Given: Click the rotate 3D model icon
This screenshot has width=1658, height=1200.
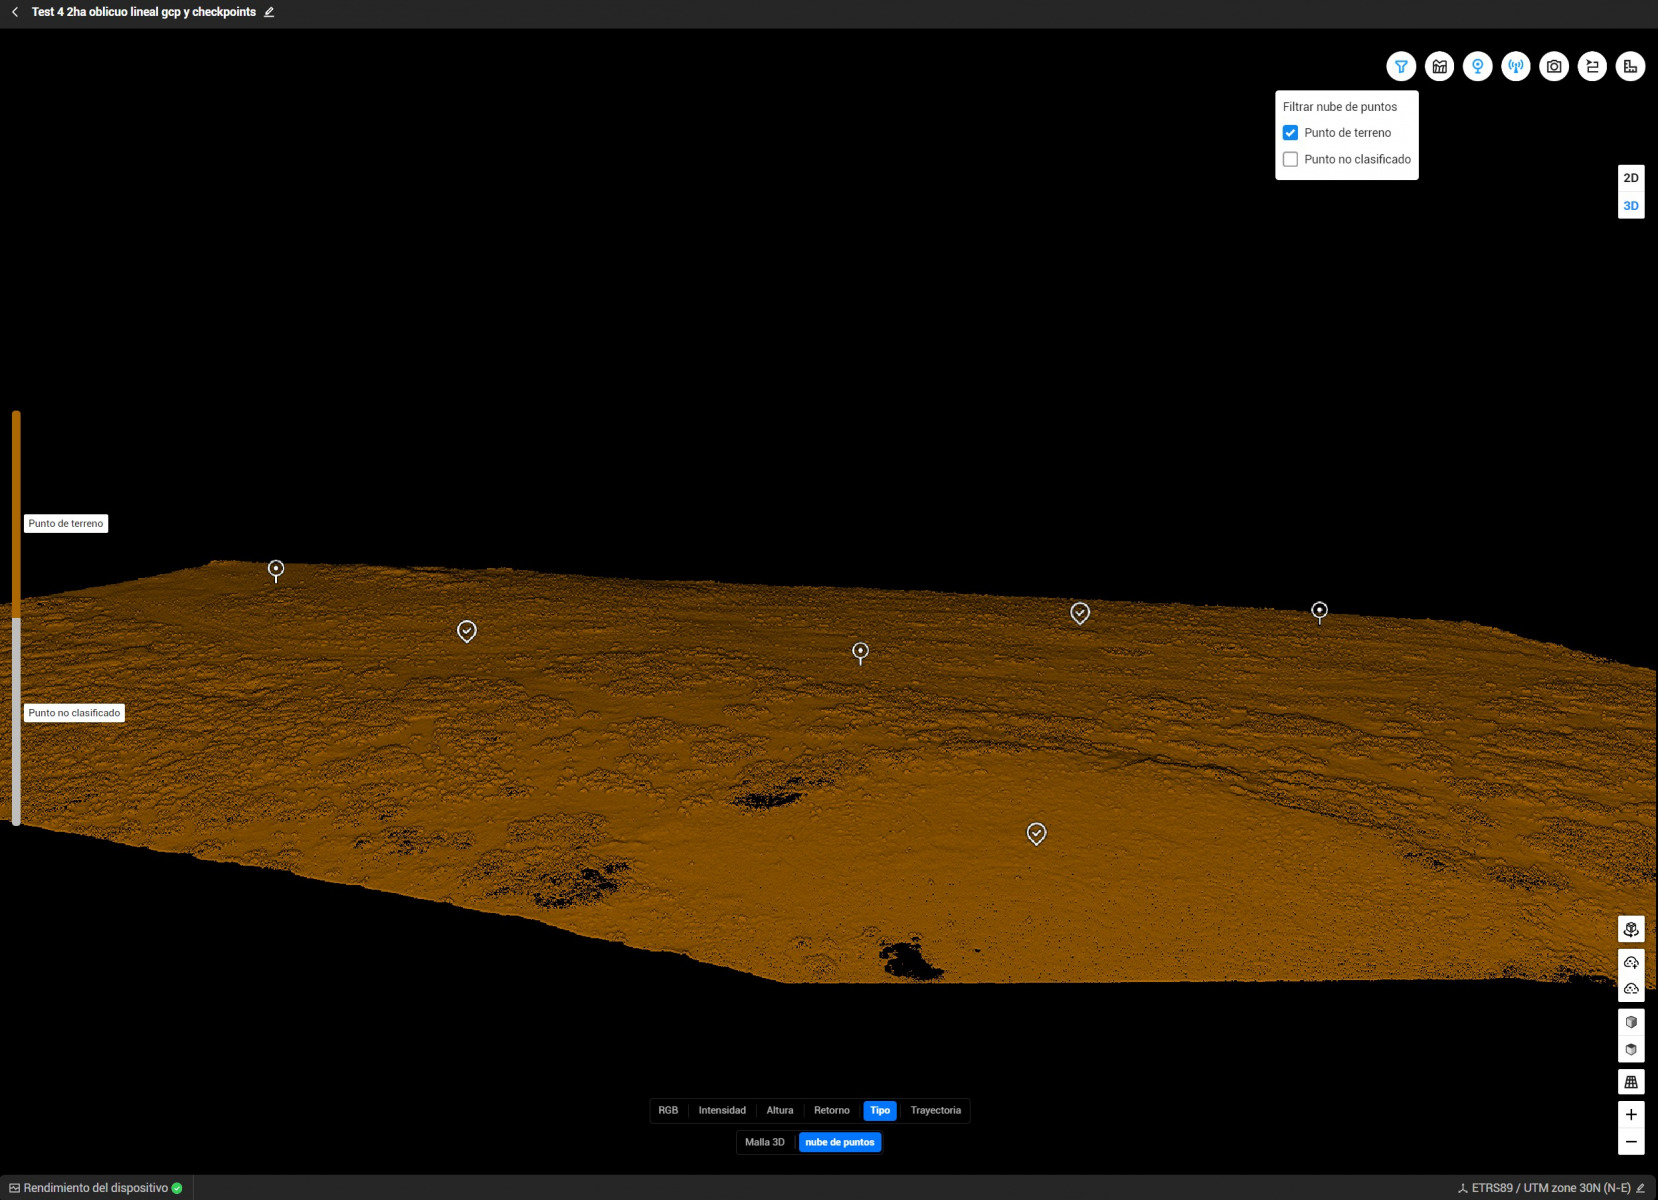Looking at the screenshot, I should coord(1631,929).
